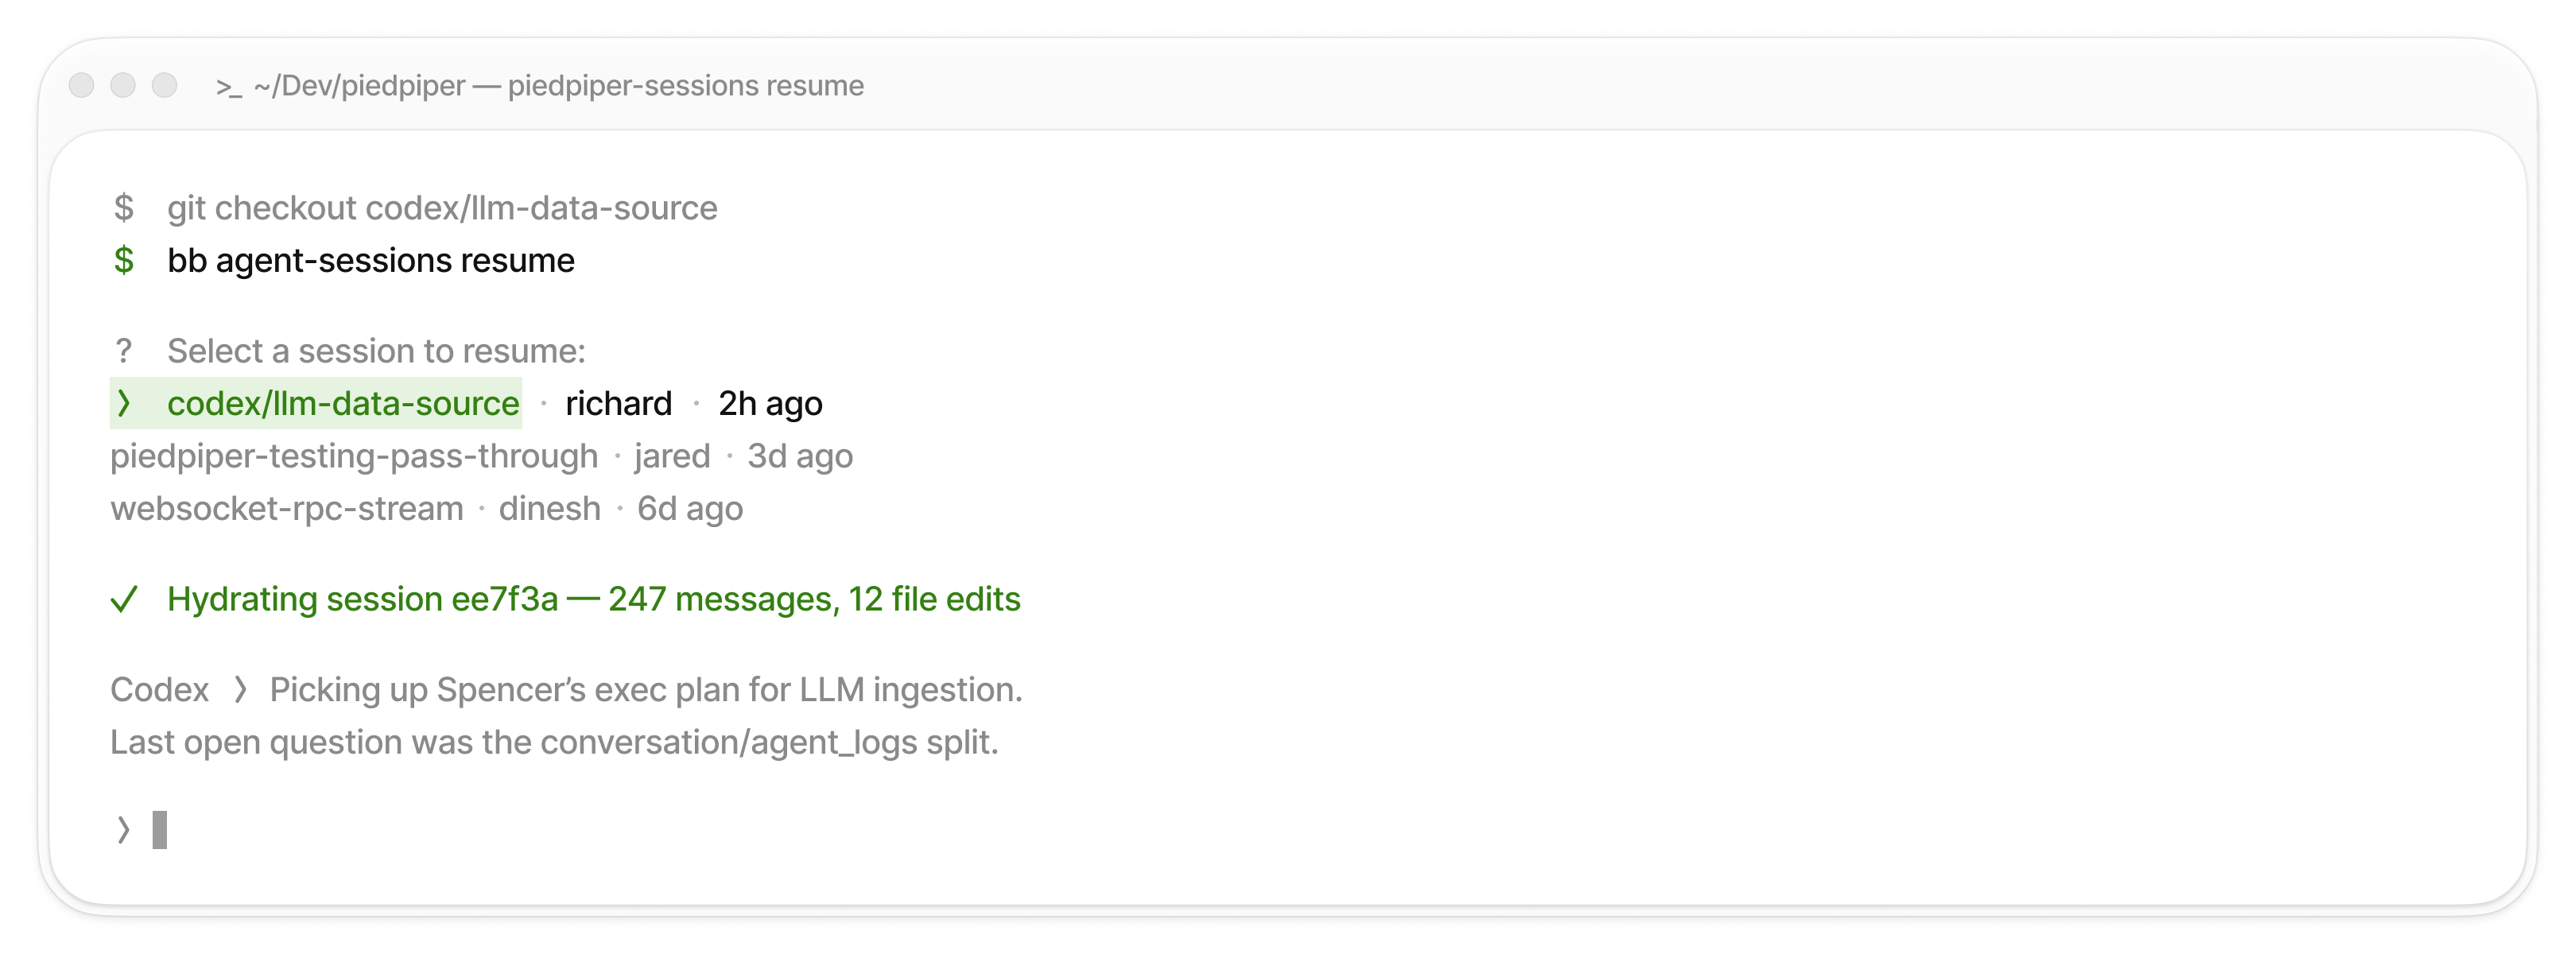Click the input prompt chevron at bottom
Screen dimensions: 2576x954
point(123,830)
